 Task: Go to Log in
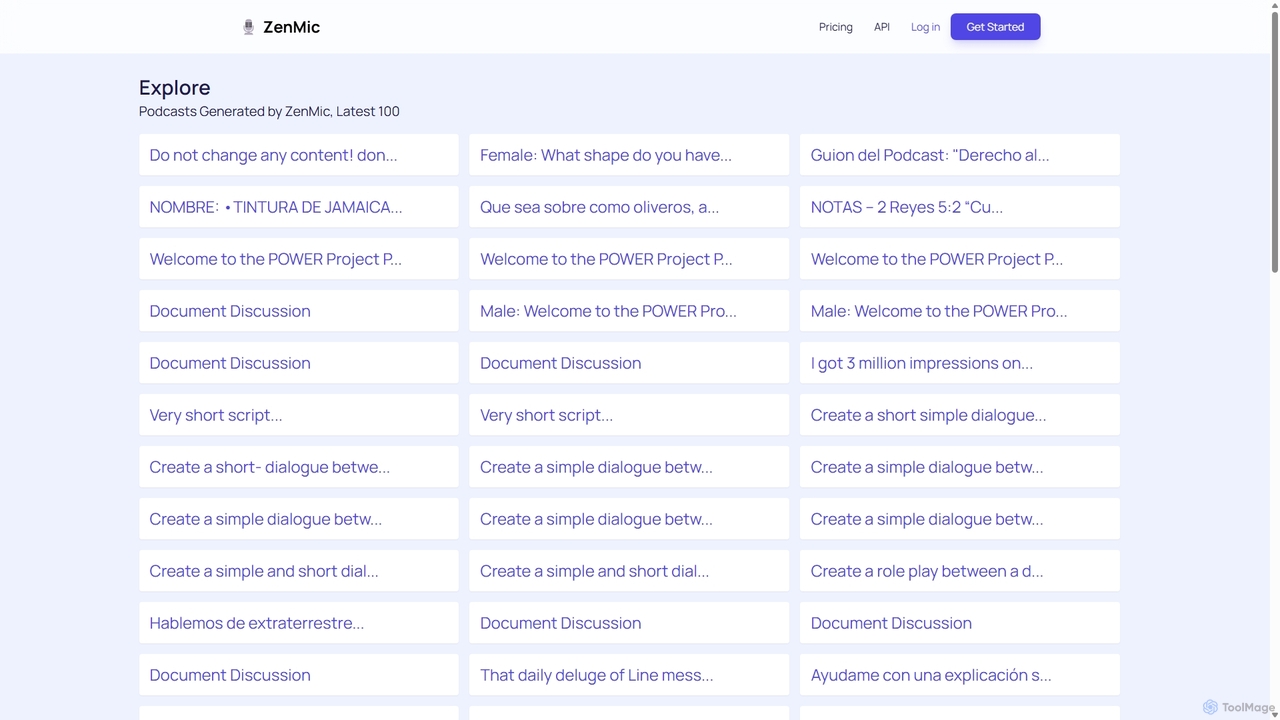[925, 27]
